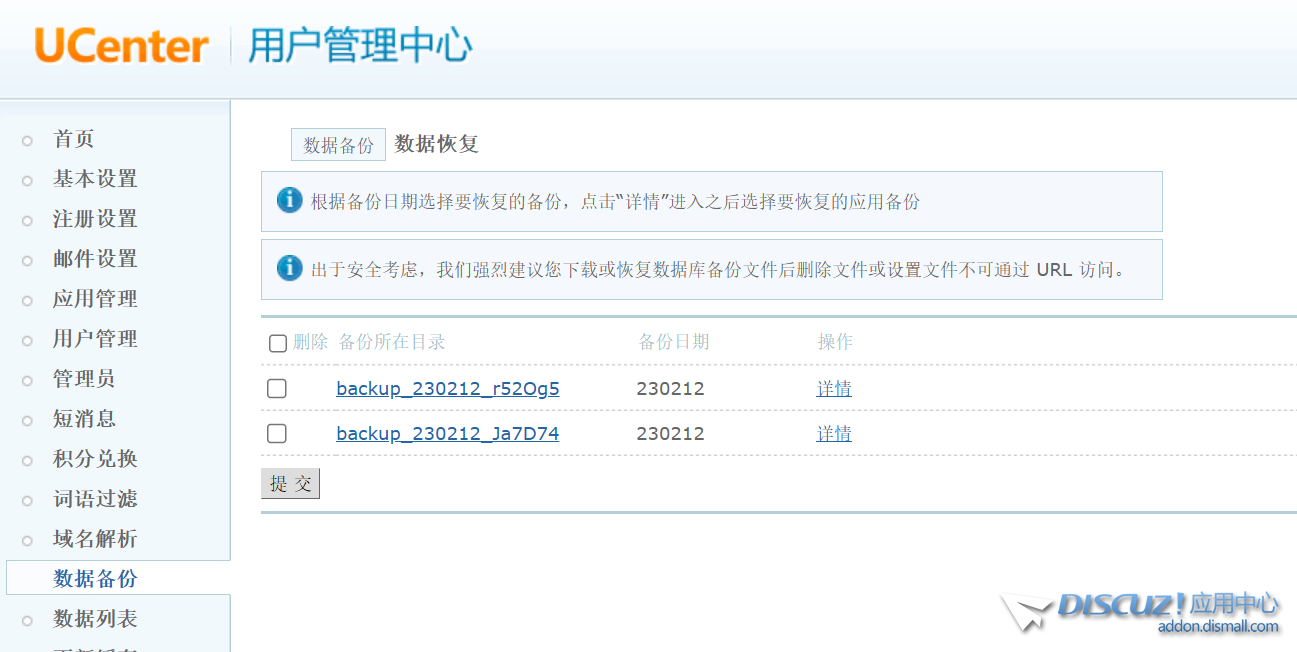Toggle the select-all 删除 checkbox

278,343
